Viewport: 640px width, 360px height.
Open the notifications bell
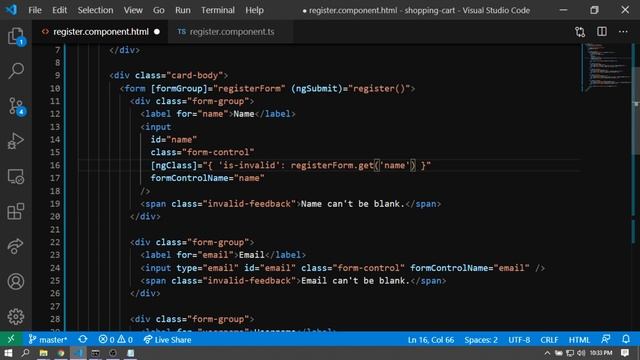[x=626, y=339]
